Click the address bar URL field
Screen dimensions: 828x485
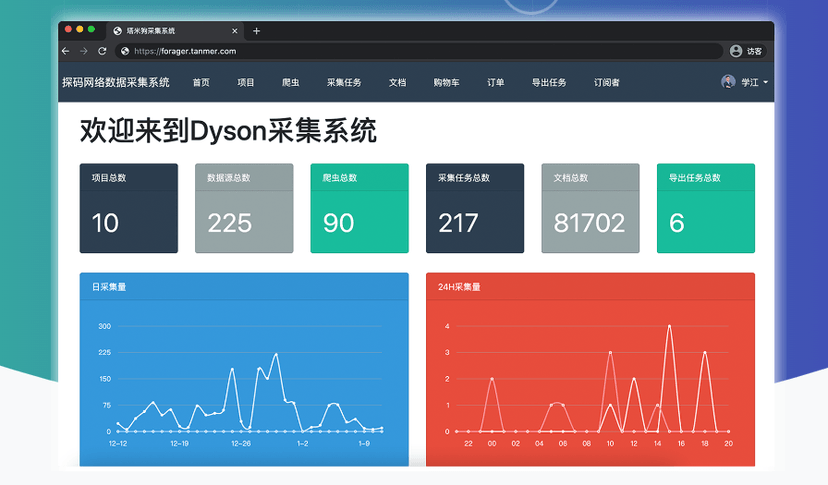pos(418,51)
